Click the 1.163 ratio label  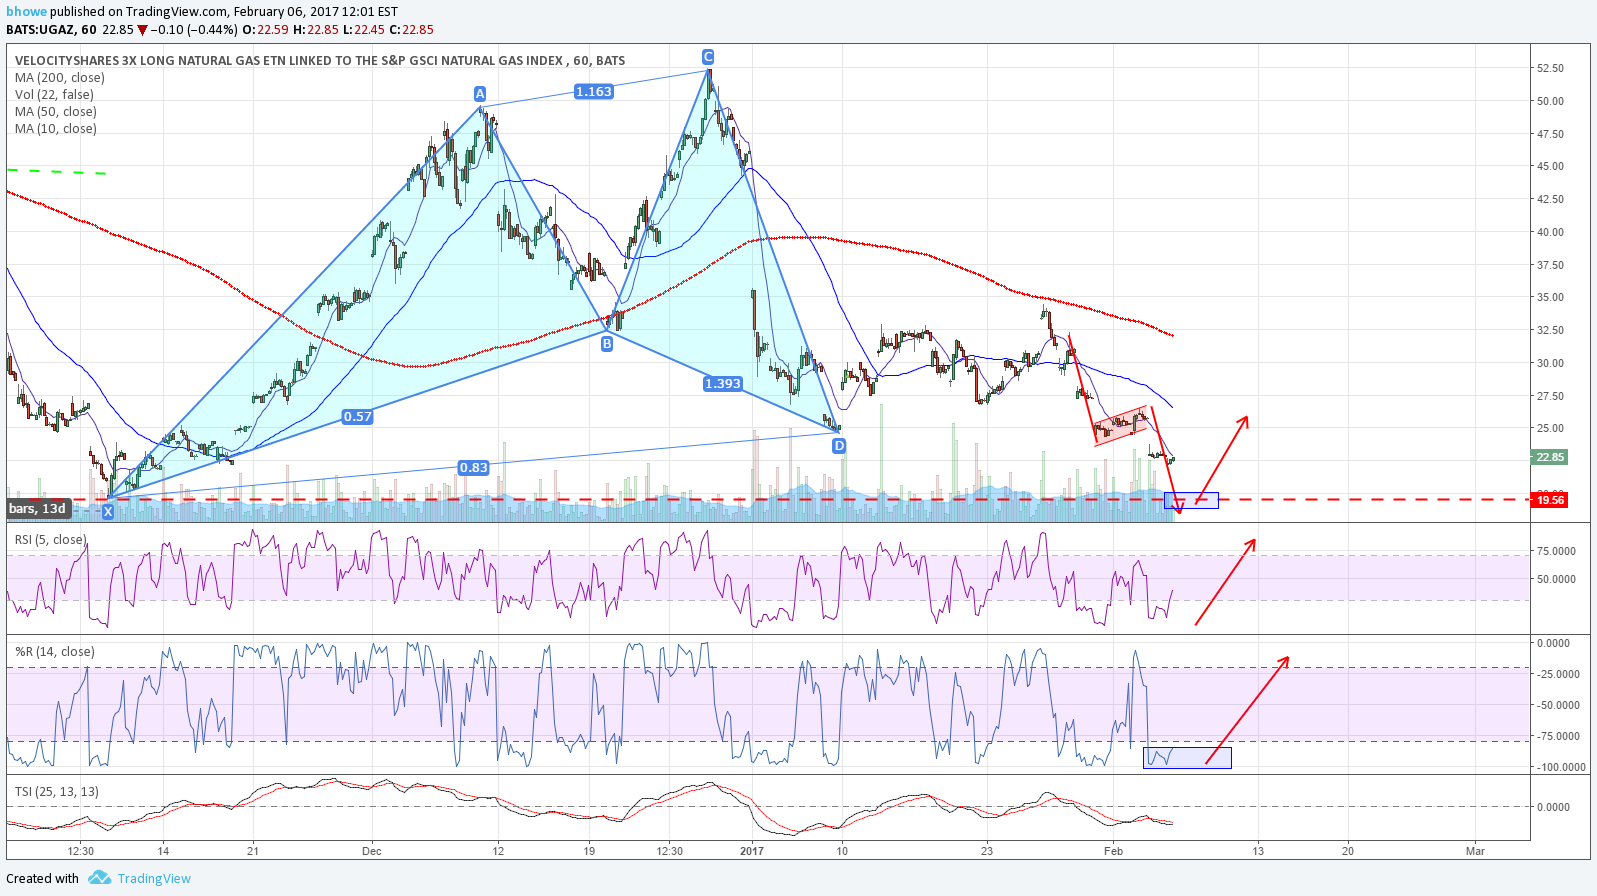coord(594,92)
